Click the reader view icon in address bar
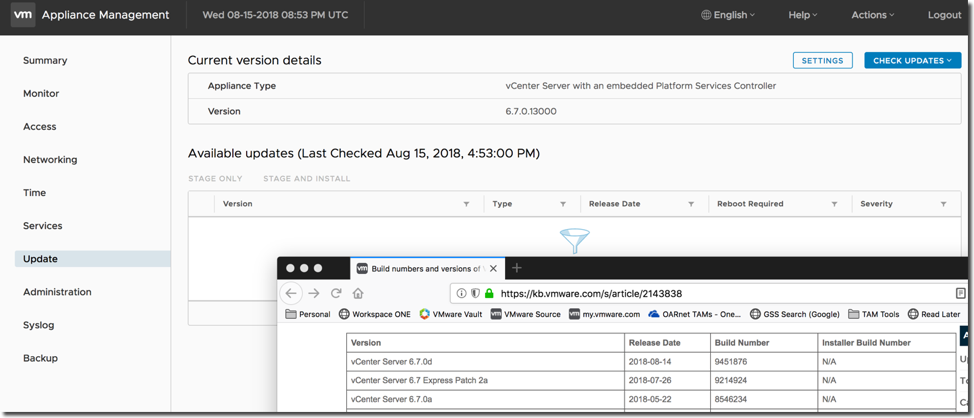This screenshot has height=418, width=974. (960, 293)
